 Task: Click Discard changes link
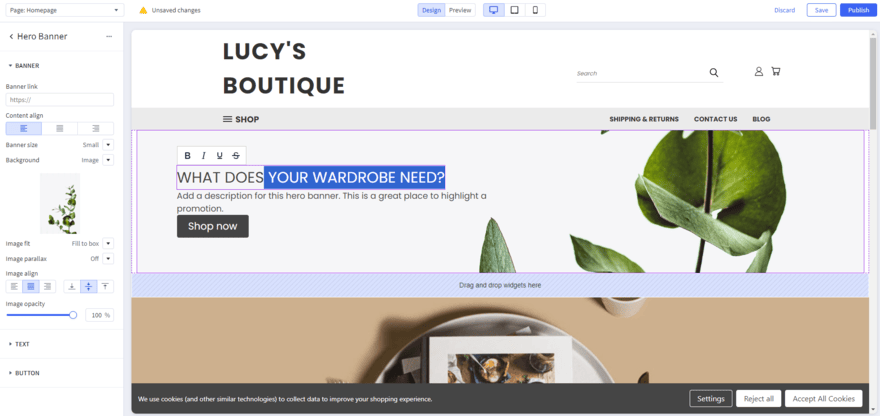tap(785, 10)
